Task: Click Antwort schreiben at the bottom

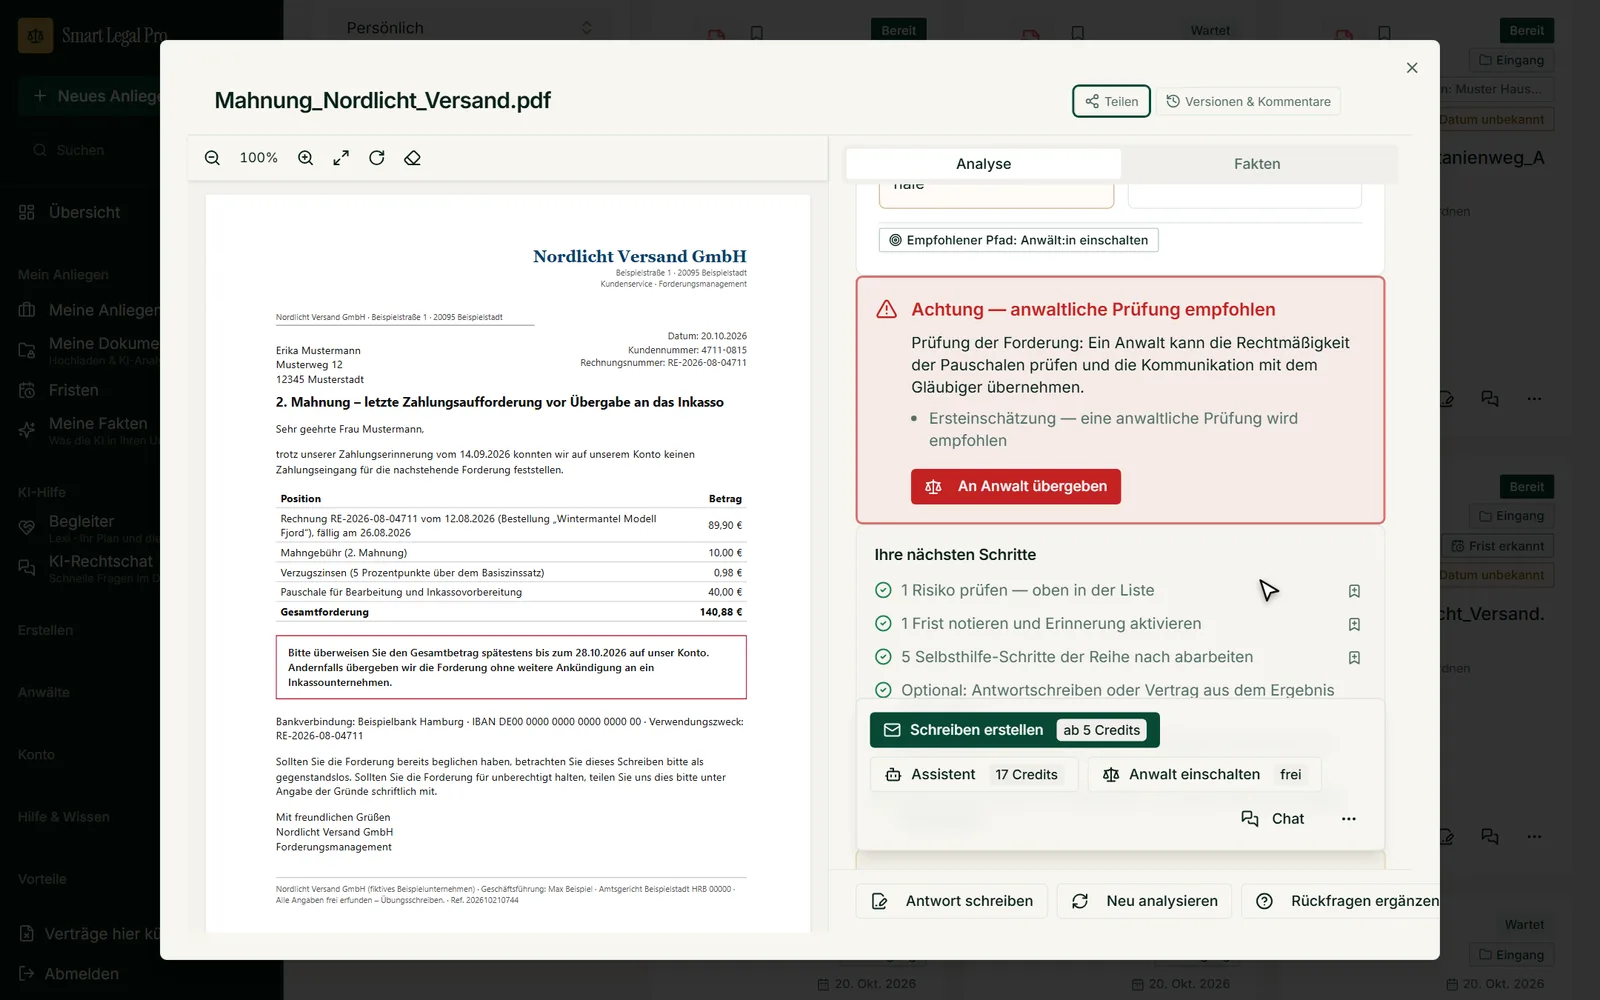Action: tap(952, 901)
